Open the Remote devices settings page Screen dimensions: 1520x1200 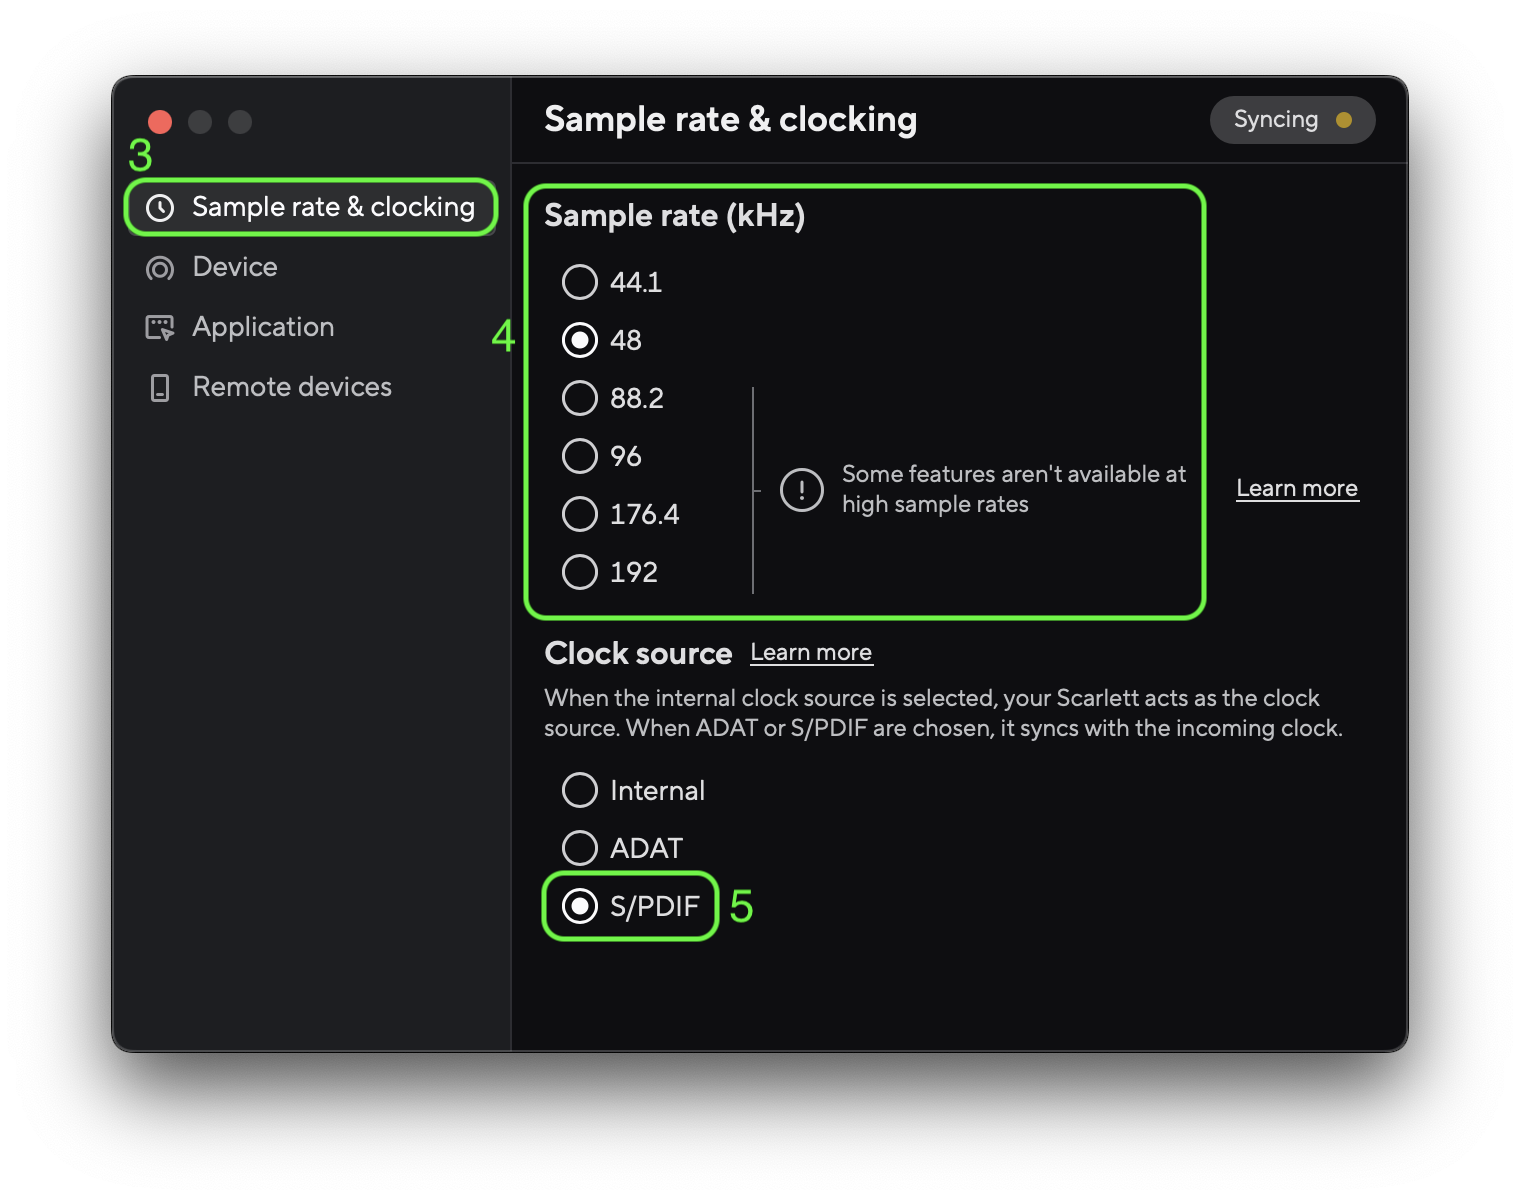coord(291,387)
